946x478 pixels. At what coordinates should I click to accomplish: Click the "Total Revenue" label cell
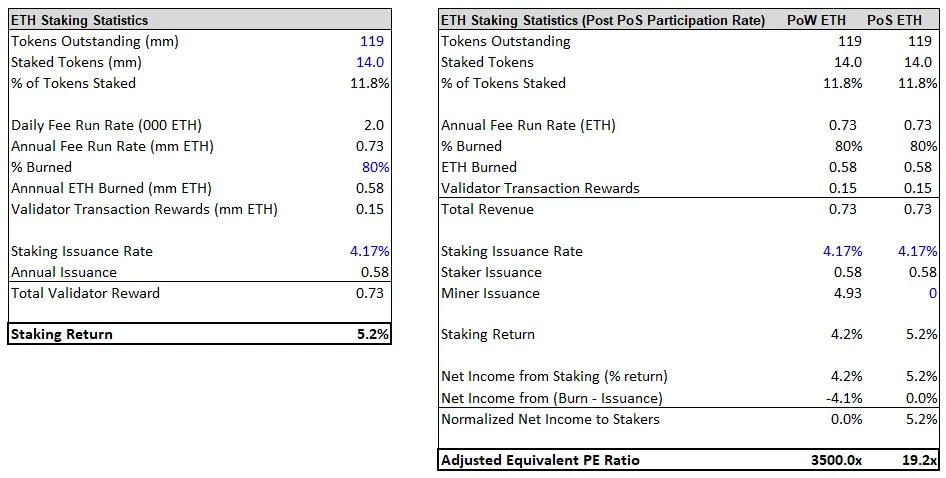[x=487, y=209]
